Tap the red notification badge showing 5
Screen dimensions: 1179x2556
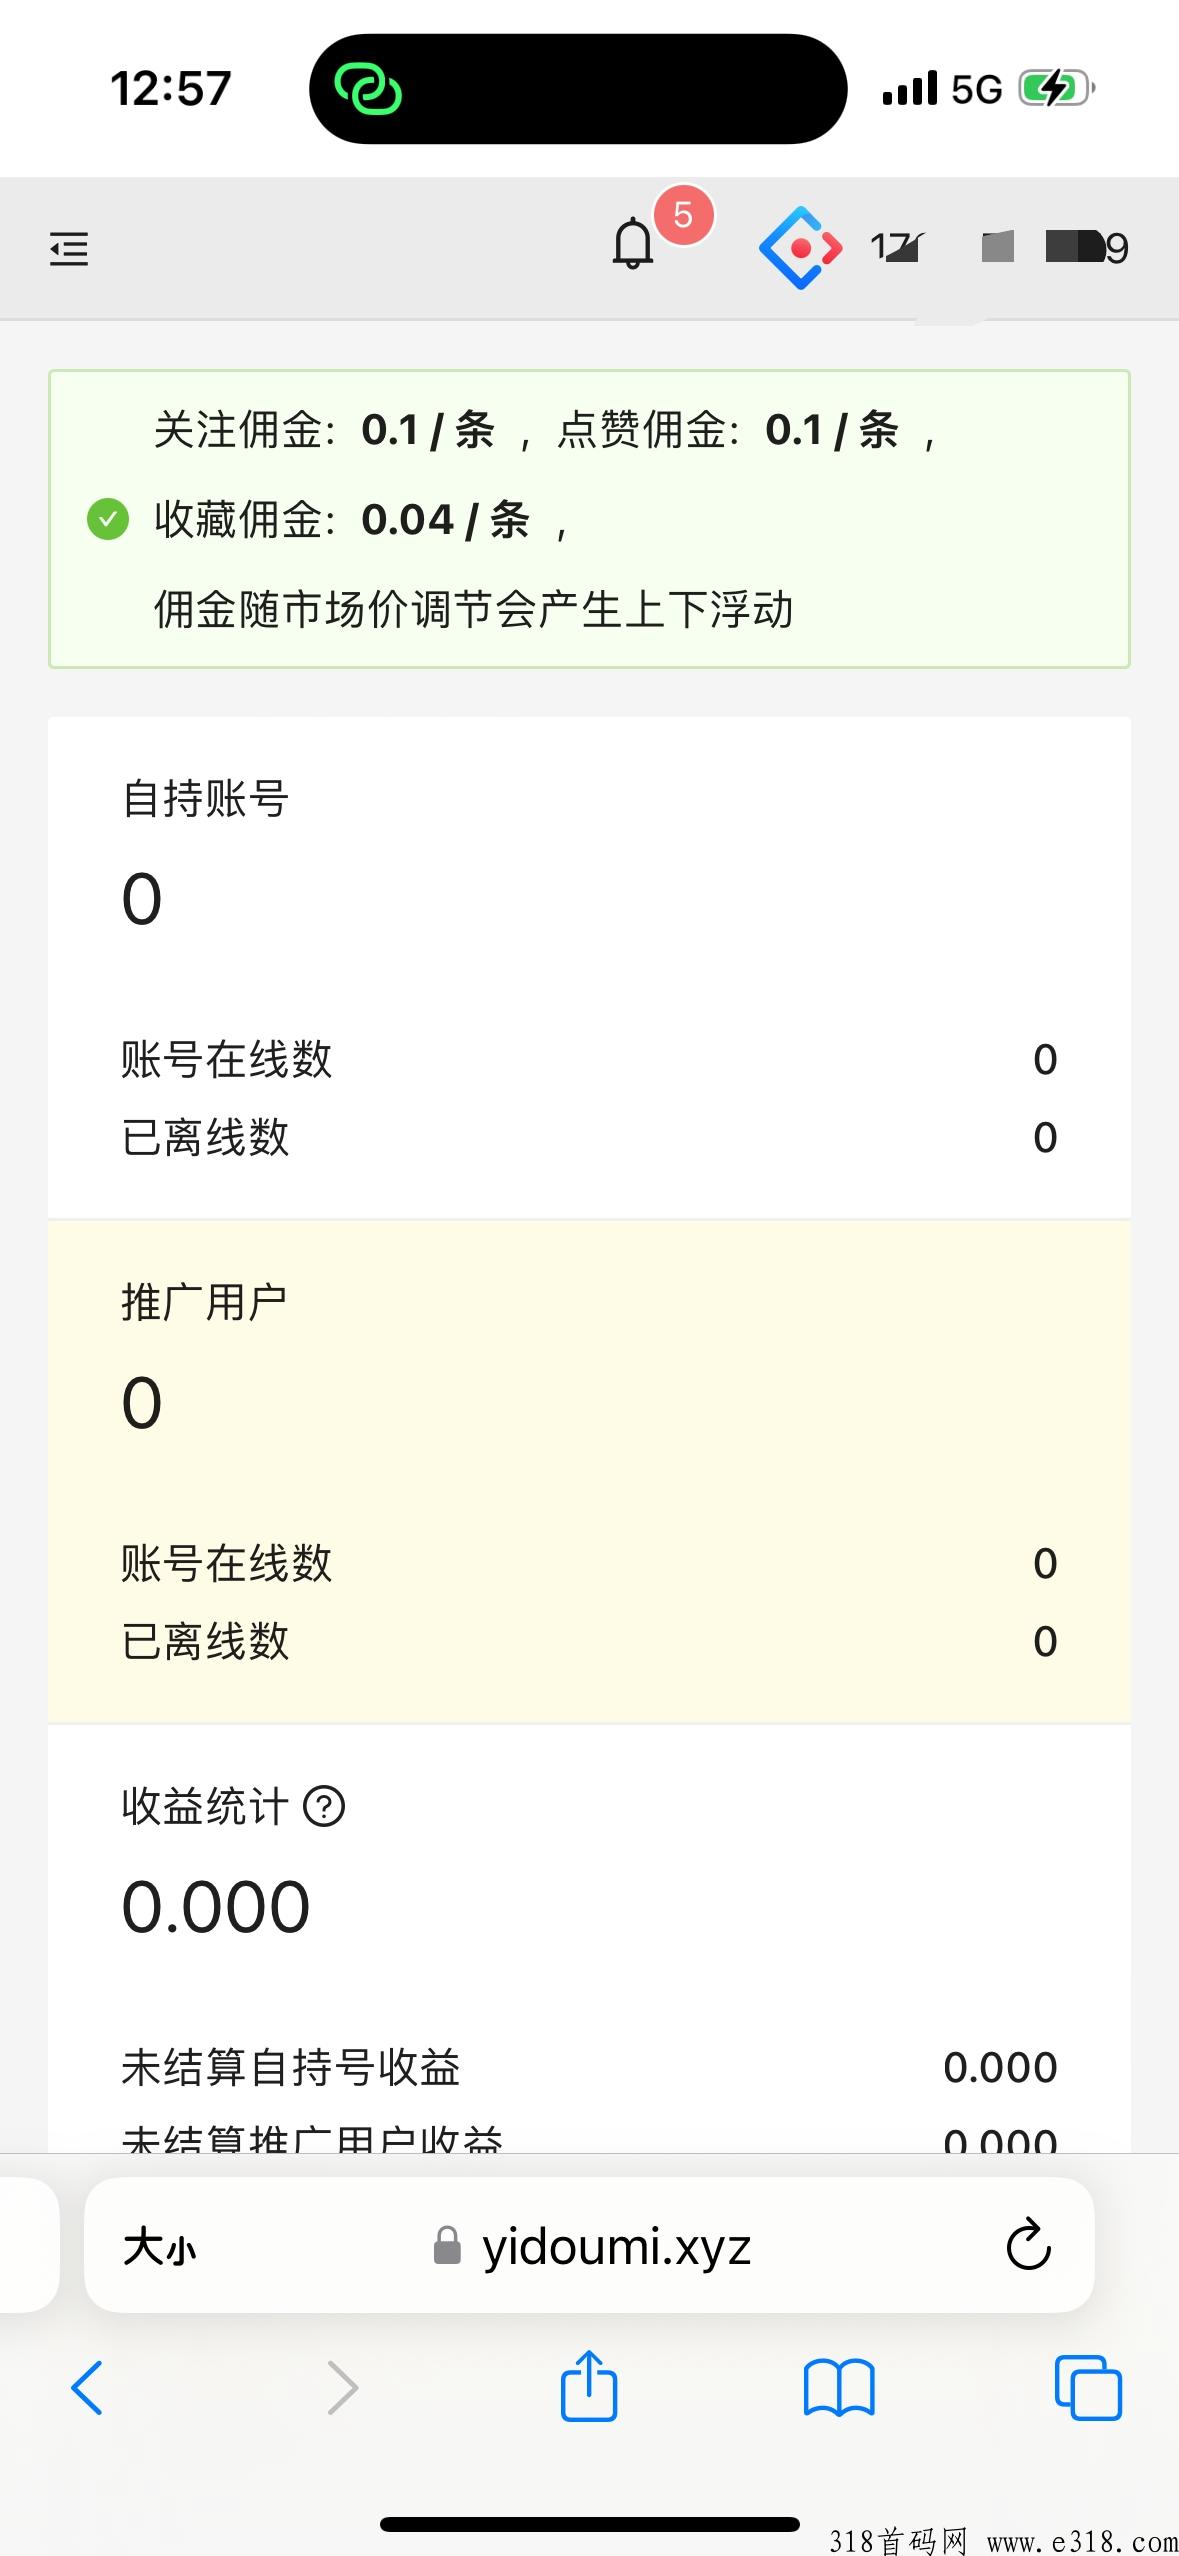(683, 214)
